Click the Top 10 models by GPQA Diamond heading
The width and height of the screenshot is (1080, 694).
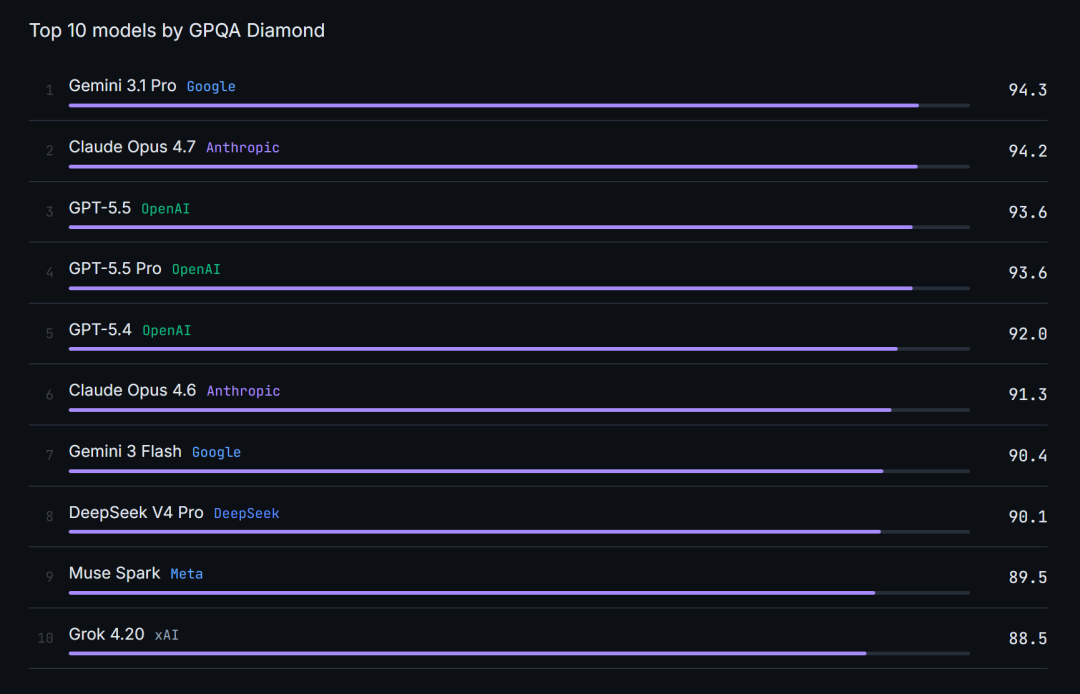click(177, 30)
